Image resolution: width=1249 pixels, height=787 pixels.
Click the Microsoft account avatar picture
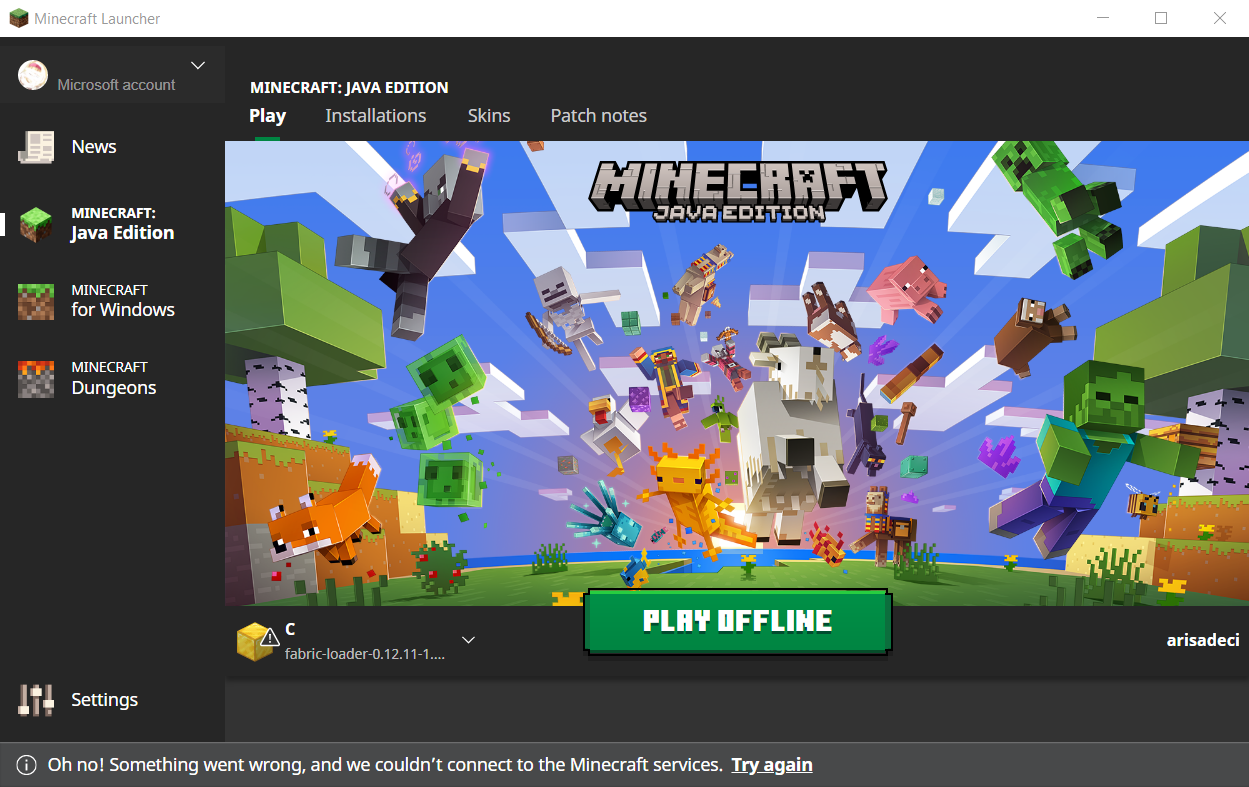(x=33, y=75)
